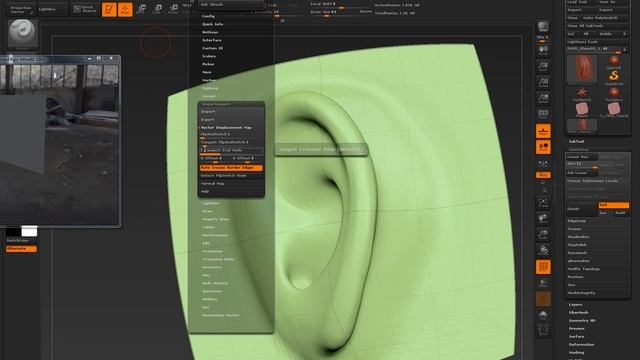Viewport: 640px width, 360px height.
Task: Open QuickSave preferences
Action: pos(212,291)
